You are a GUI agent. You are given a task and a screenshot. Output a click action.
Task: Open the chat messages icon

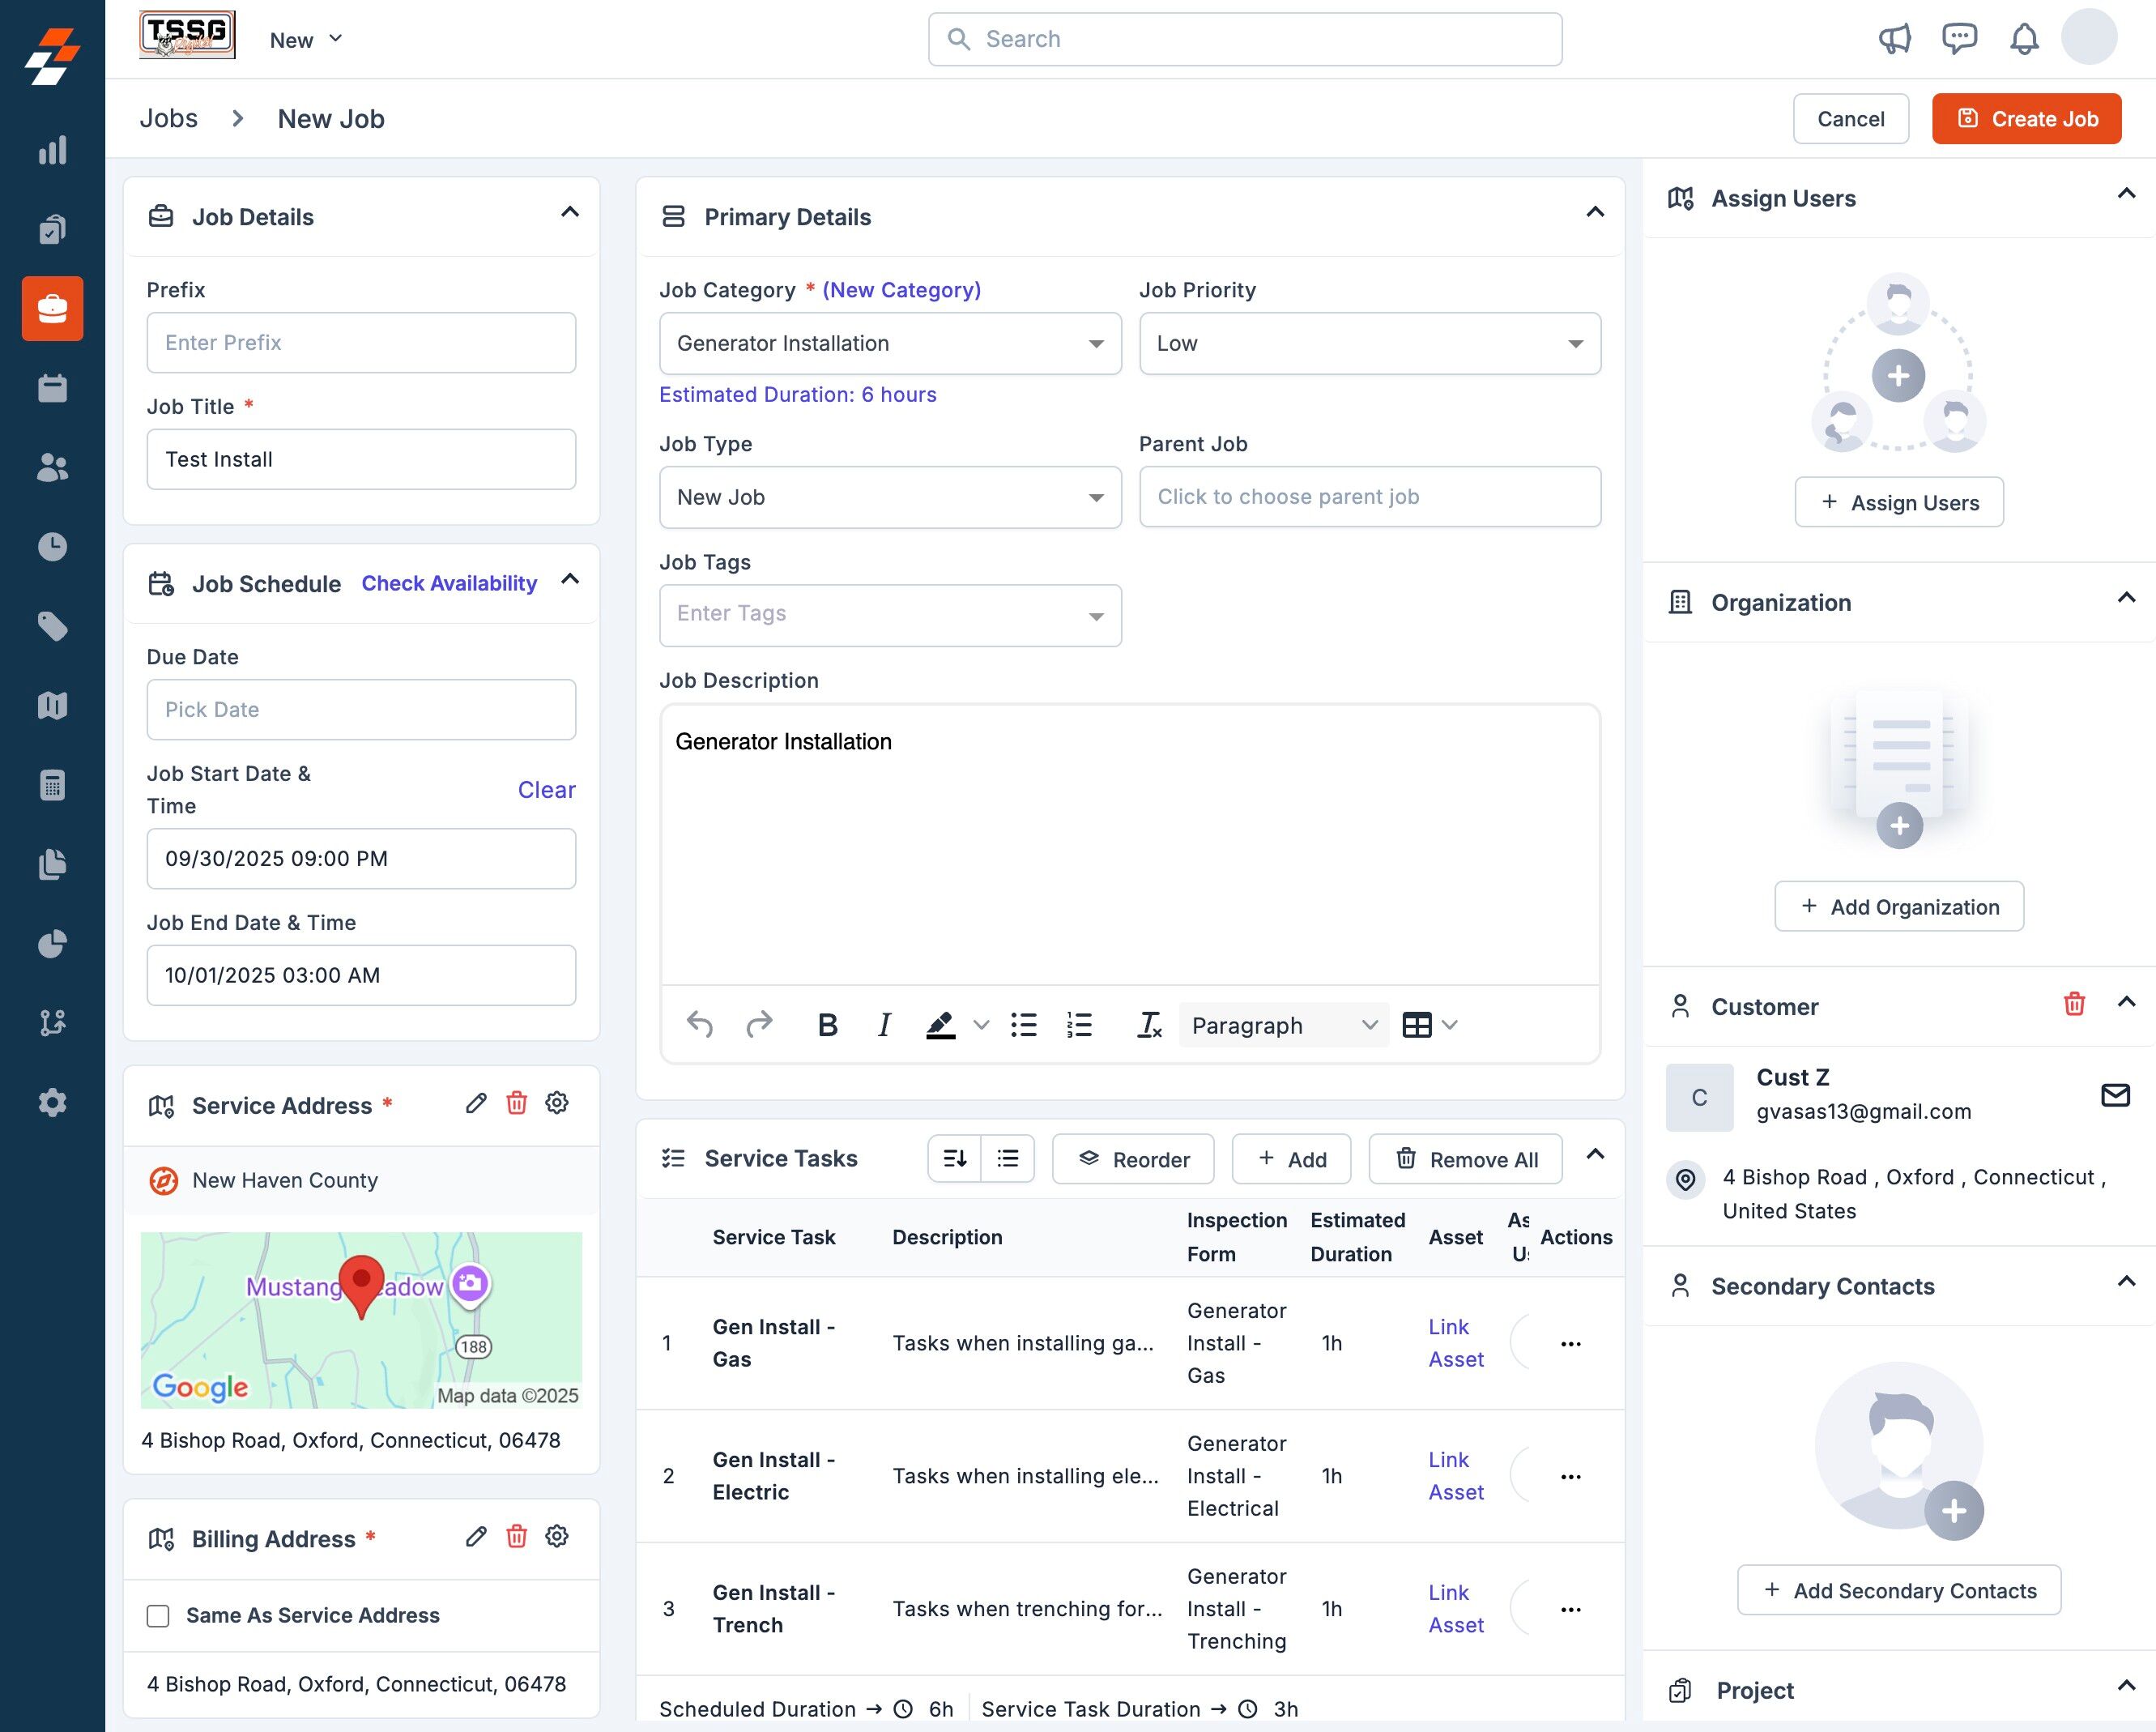point(1958,39)
